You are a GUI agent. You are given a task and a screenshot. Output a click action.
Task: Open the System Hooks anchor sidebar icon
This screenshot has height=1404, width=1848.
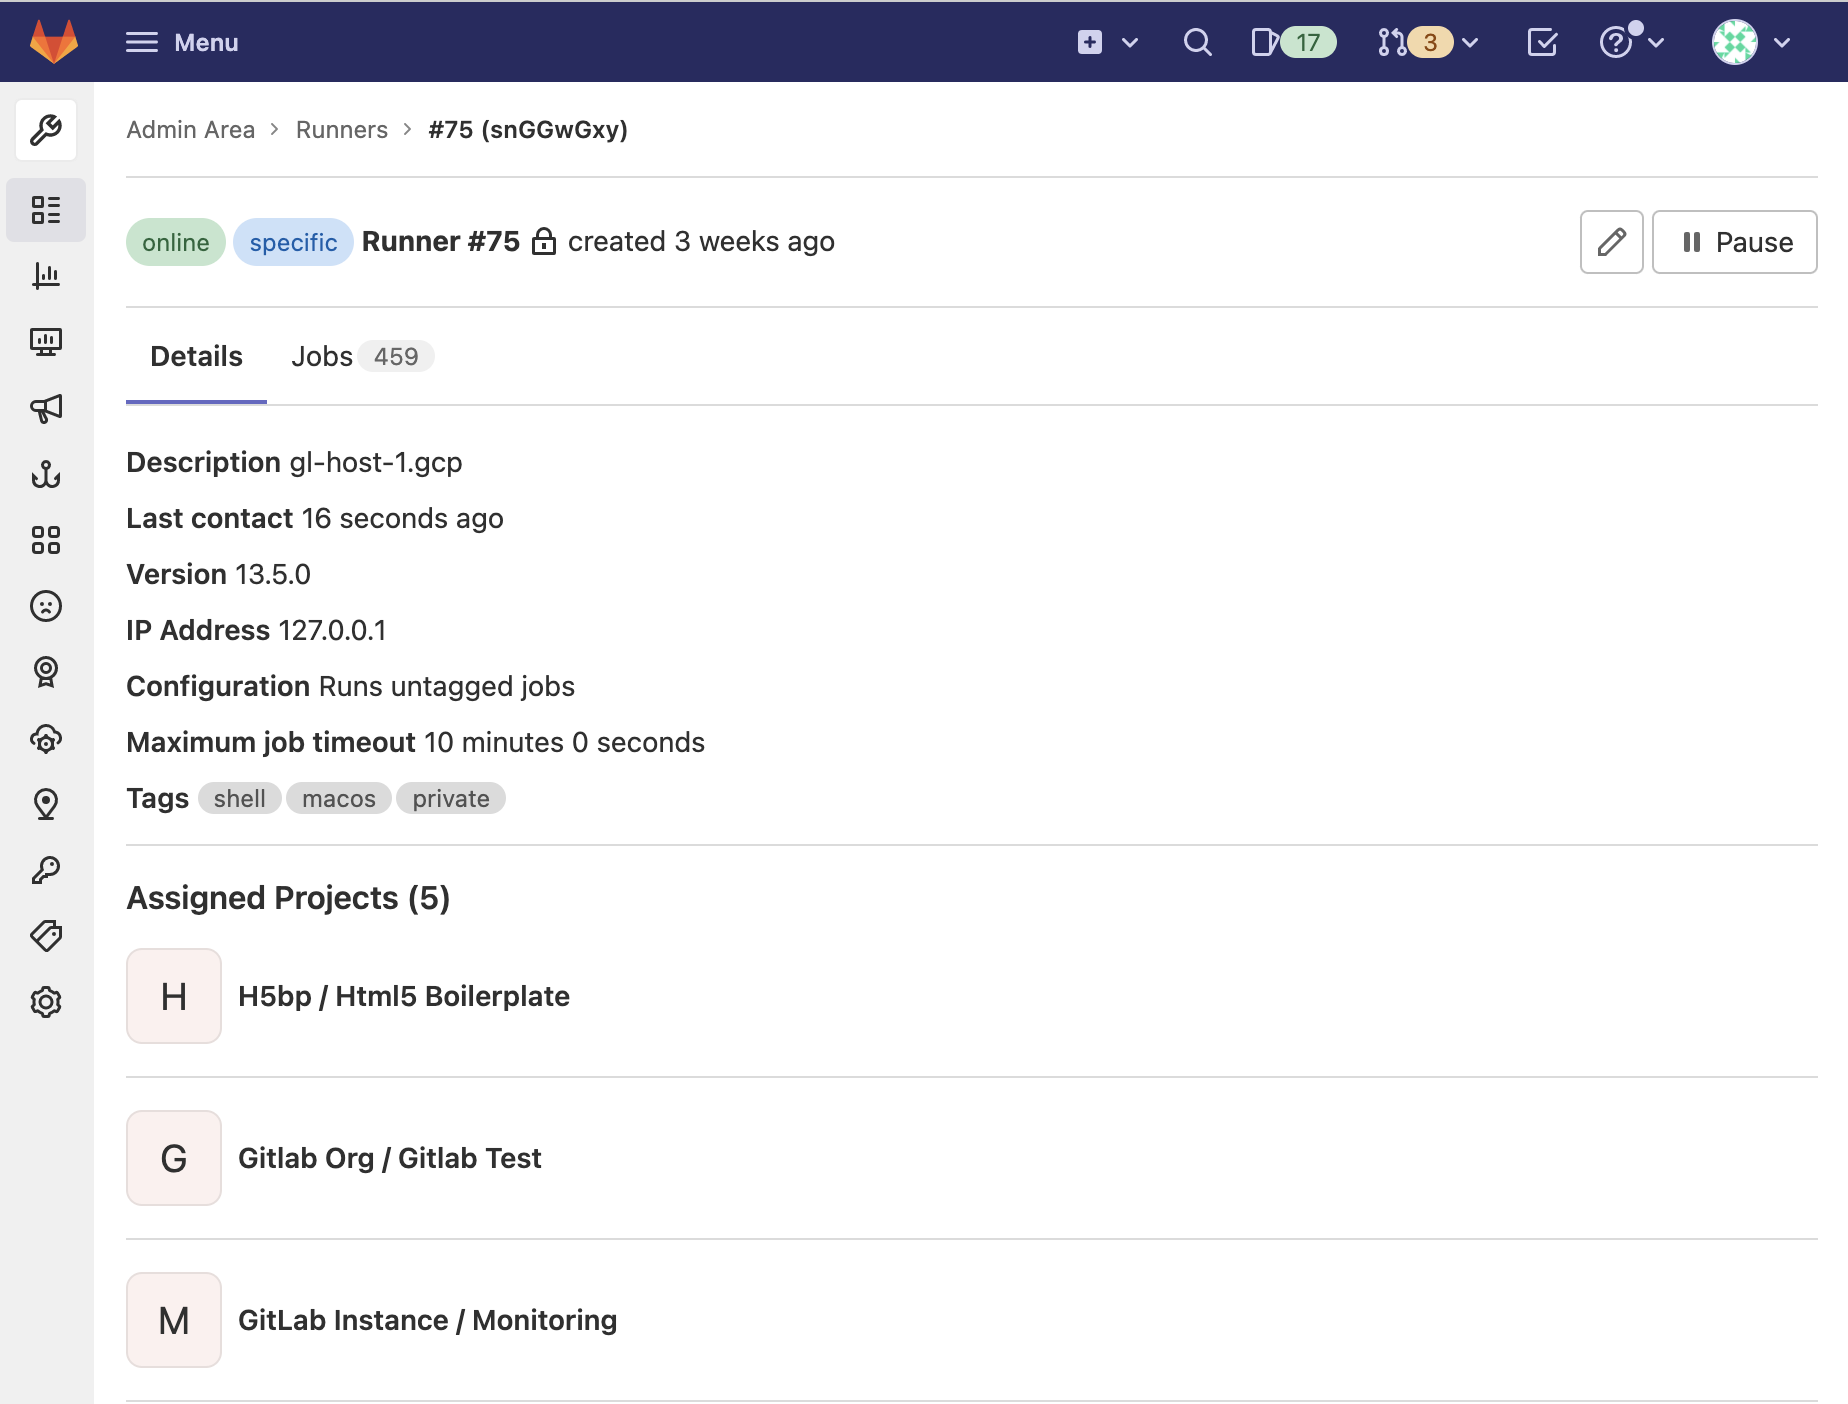[x=46, y=474]
